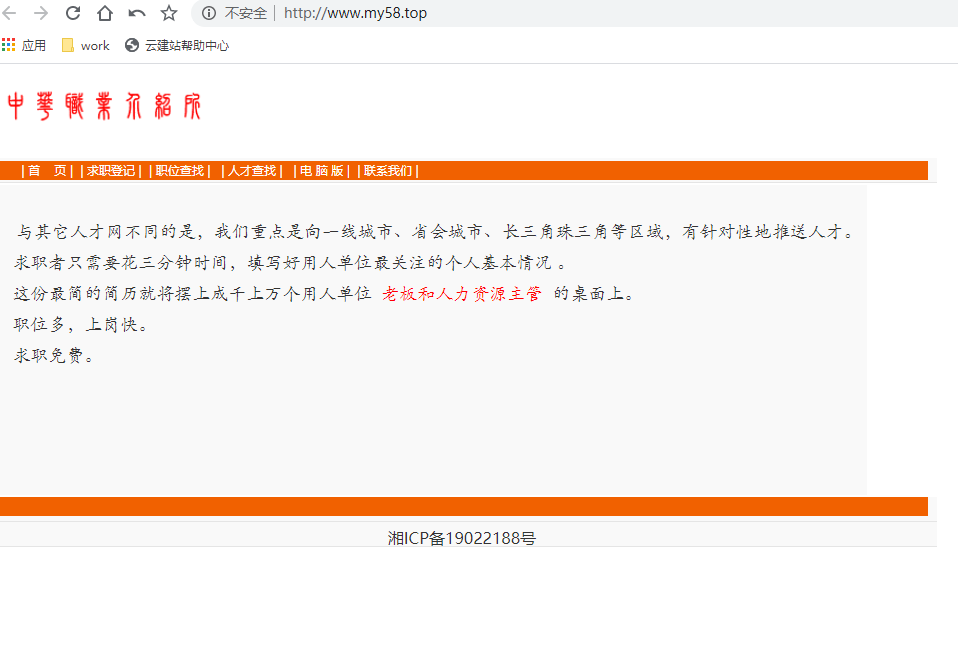Click the address bar showing http://www.my58.top
The image size is (958, 657).
[355, 13]
